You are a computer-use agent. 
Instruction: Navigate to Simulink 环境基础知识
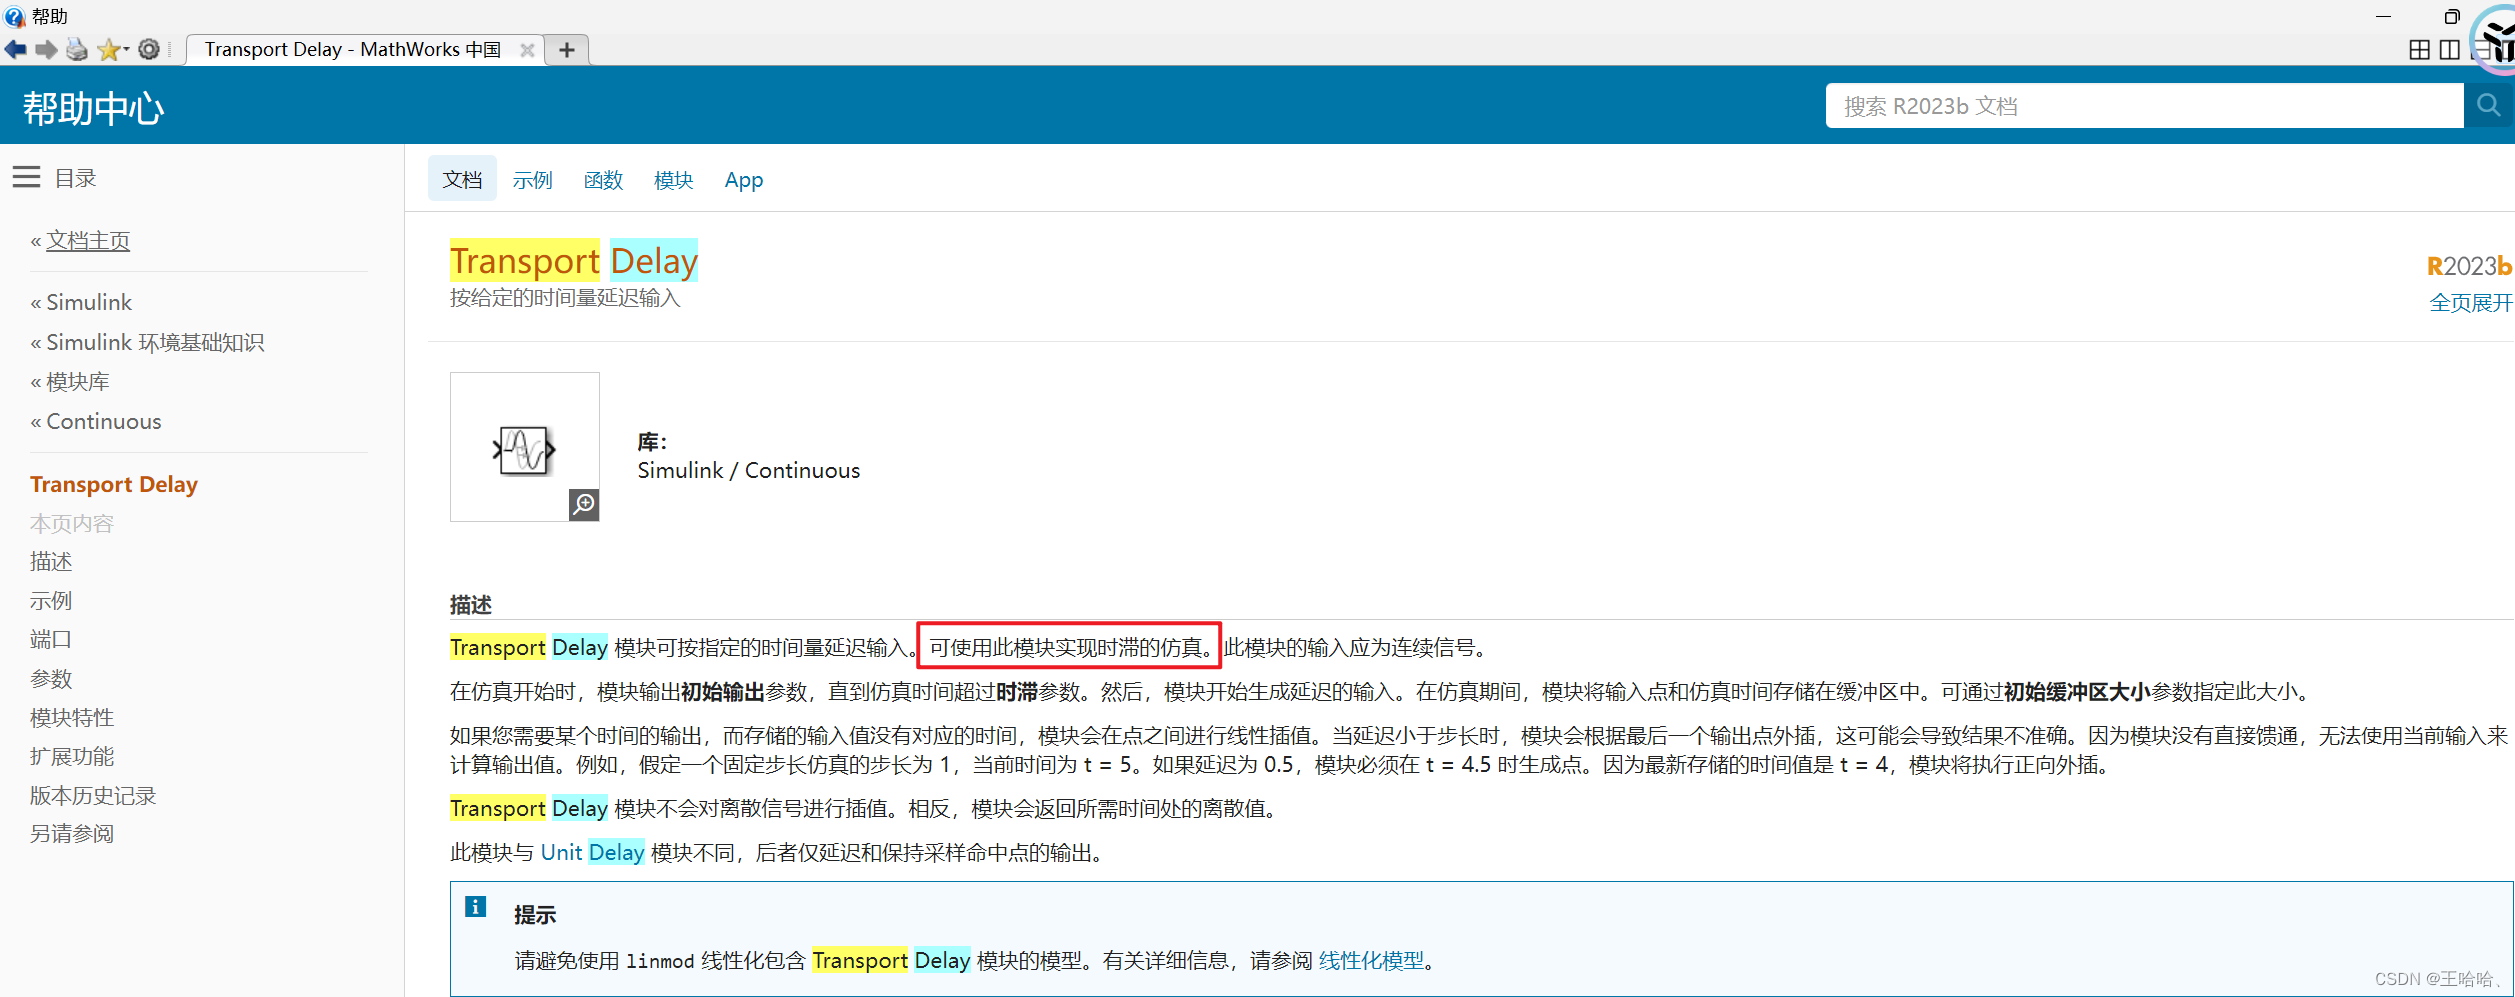coord(155,342)
